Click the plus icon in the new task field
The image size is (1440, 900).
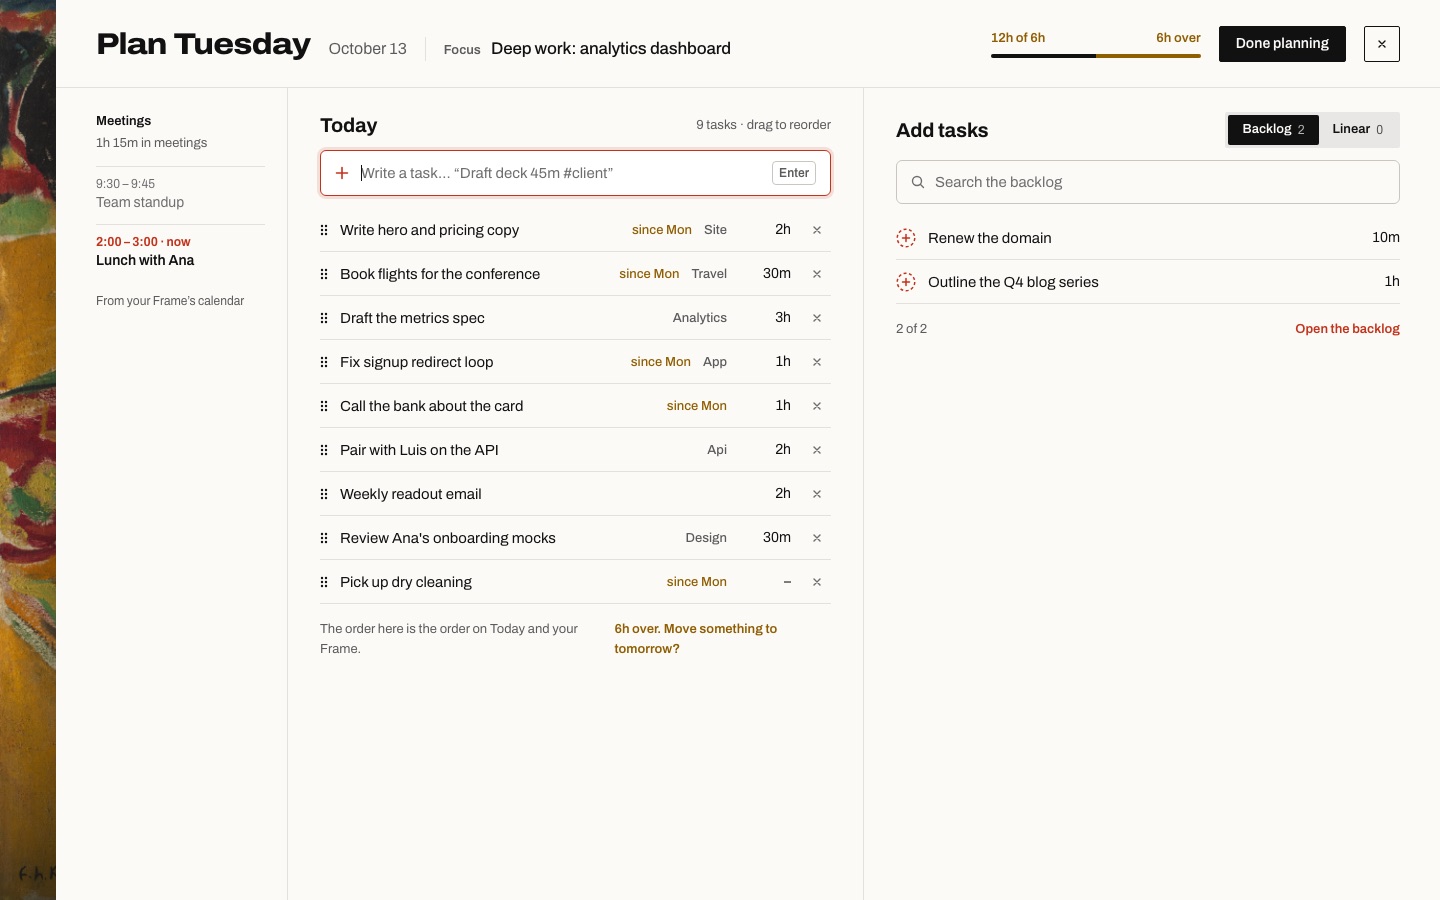point(342,173)
